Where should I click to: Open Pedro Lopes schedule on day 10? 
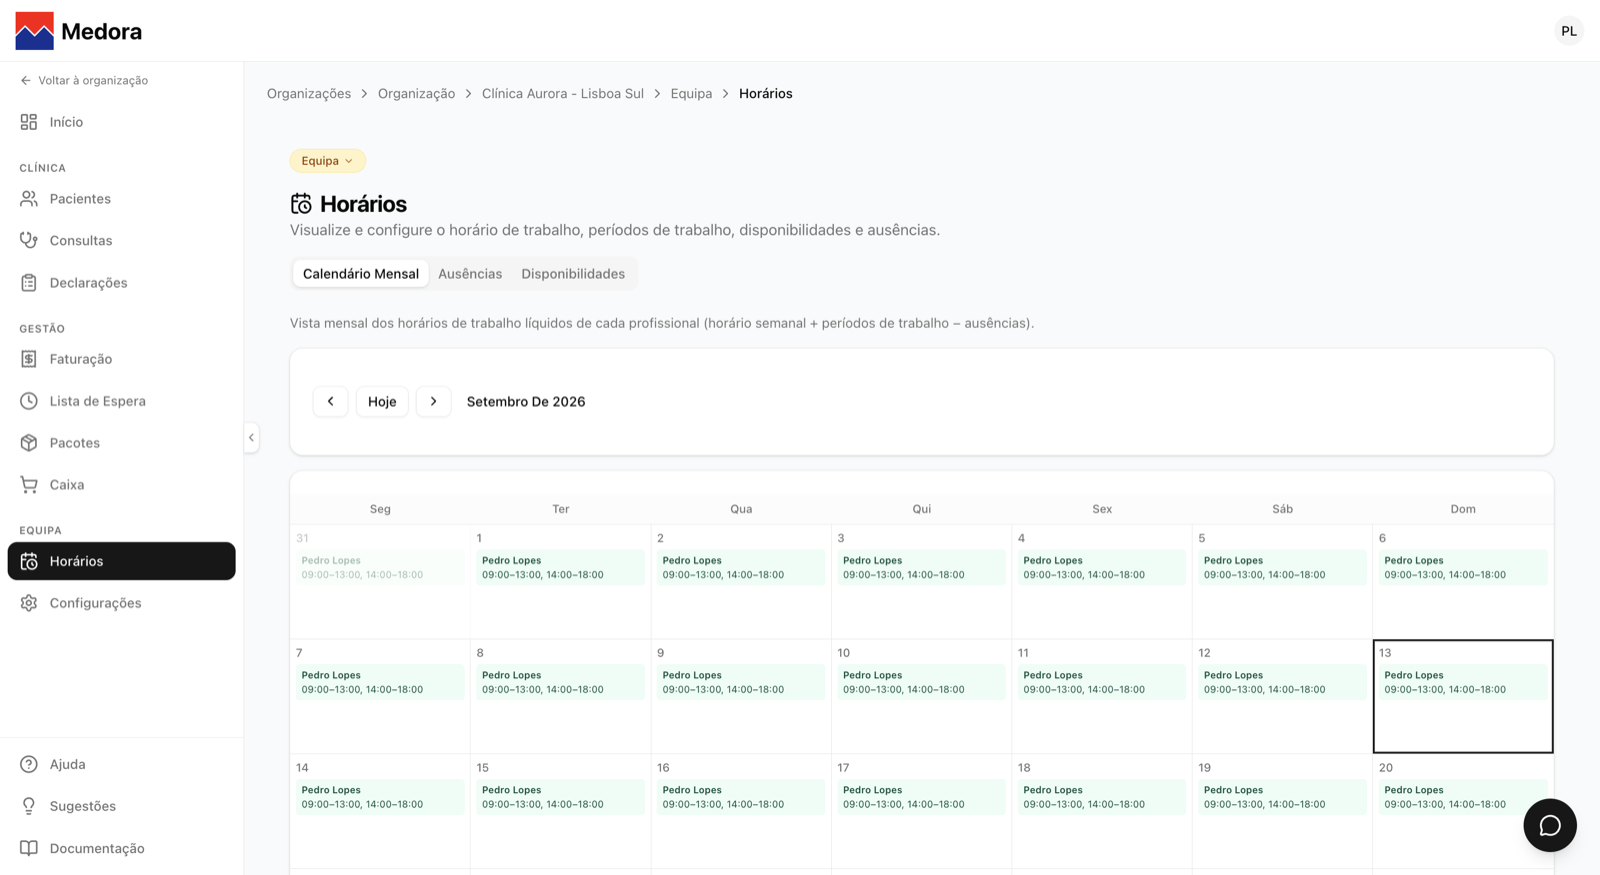tap(921, 682)
